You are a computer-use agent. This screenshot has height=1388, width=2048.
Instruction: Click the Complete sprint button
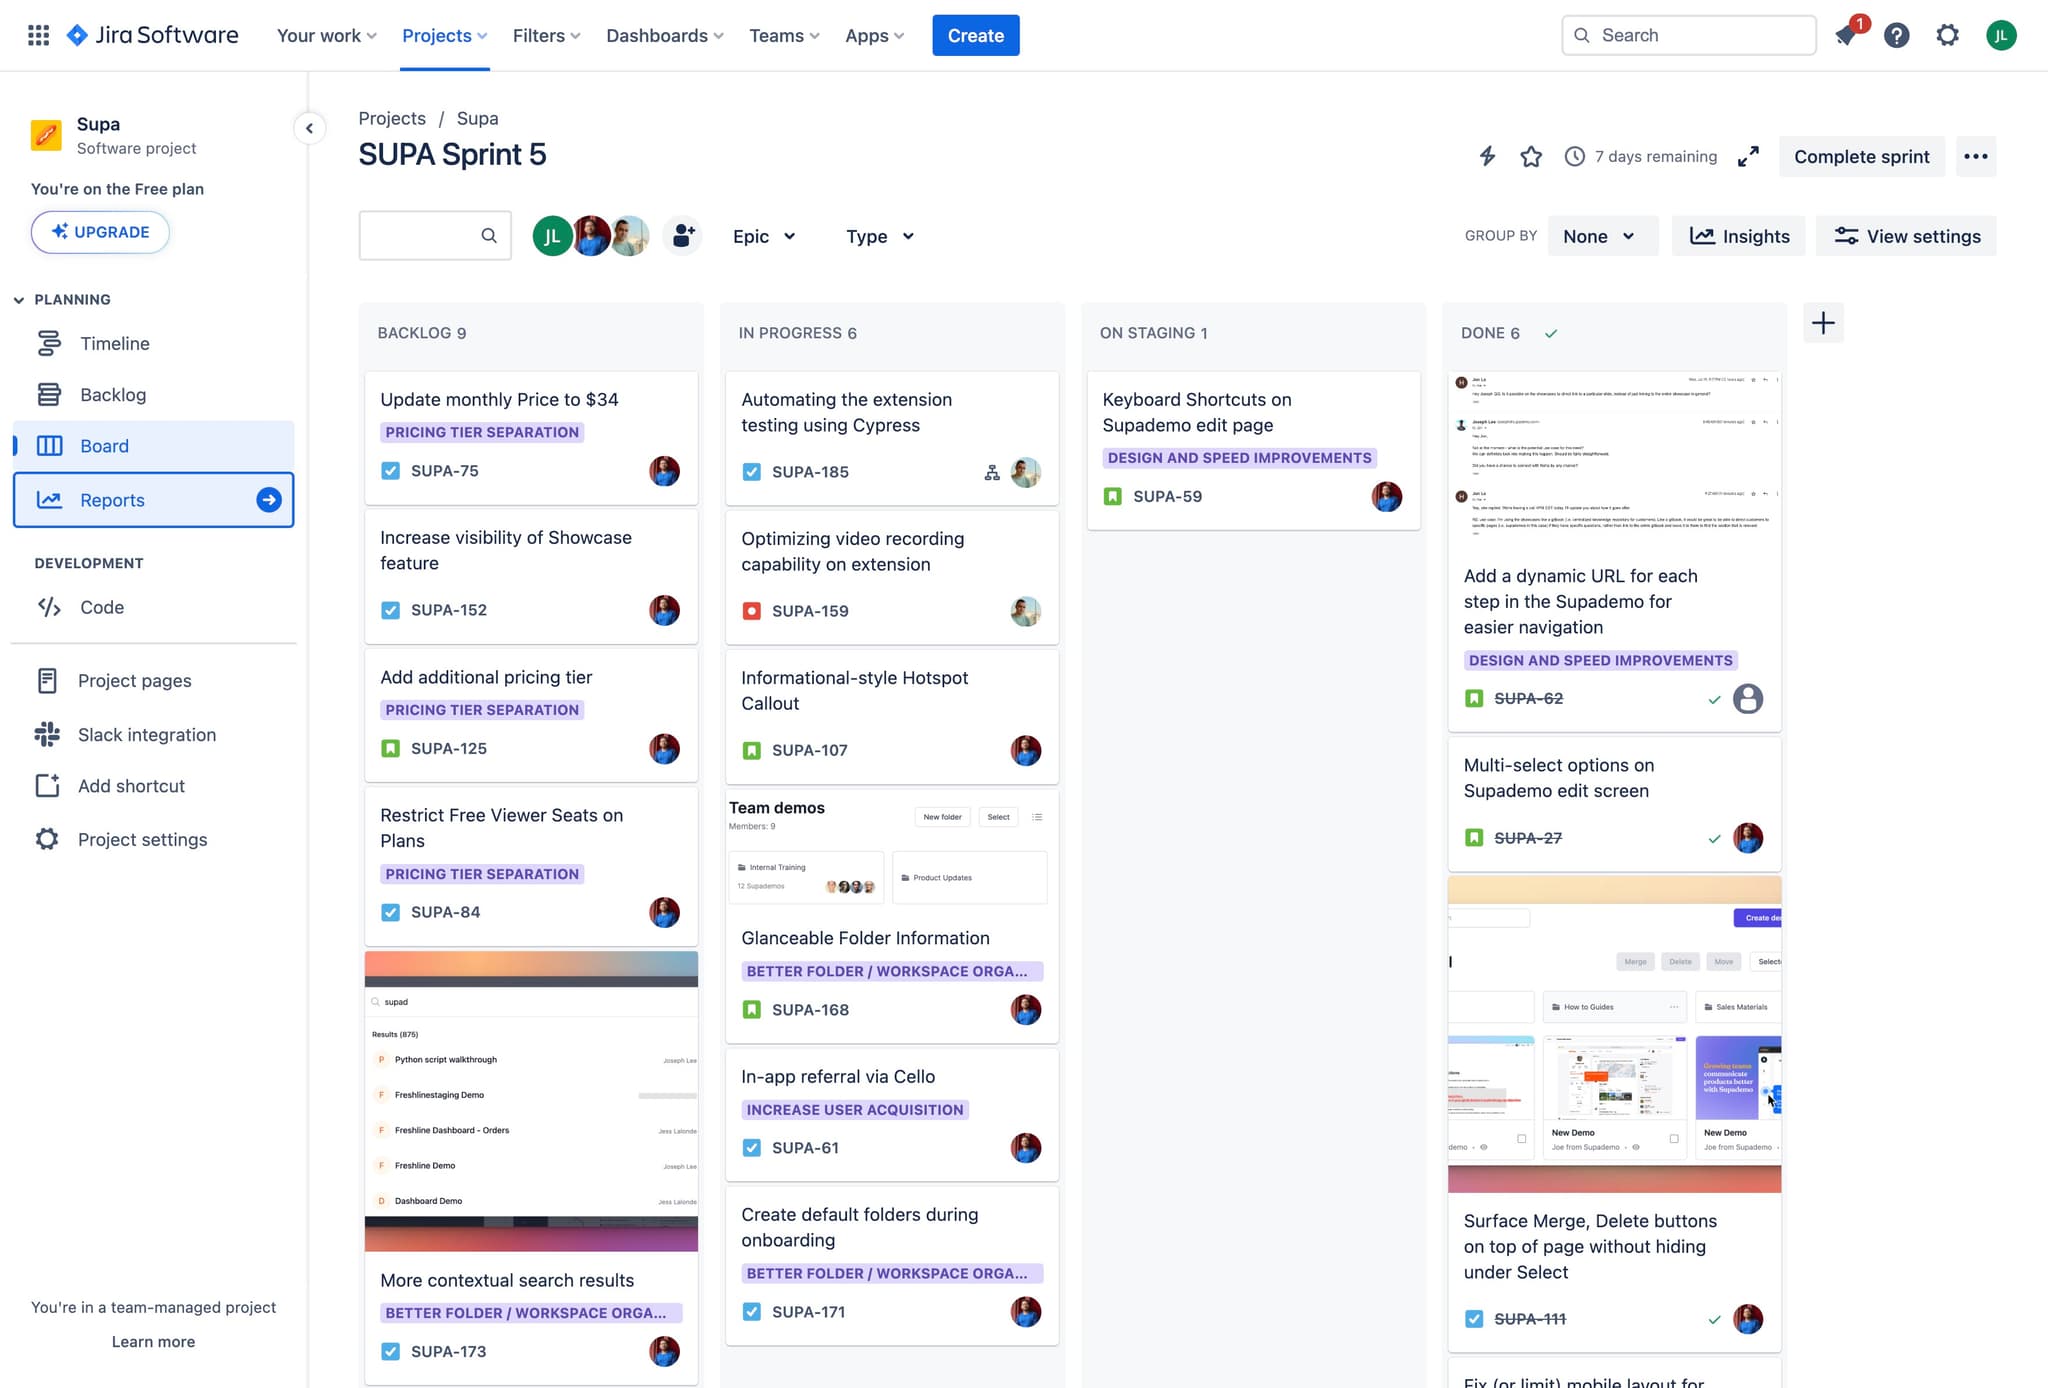[x=1861, y=156]
